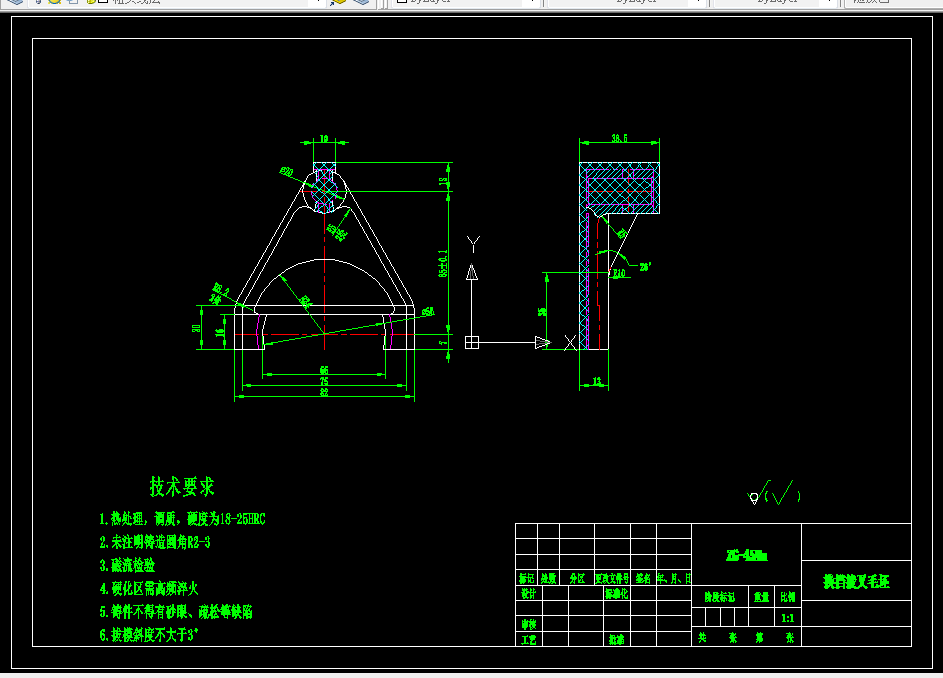943x678 pixels.
Task: Click the UCS X axis label
Action: pos(570,343)
